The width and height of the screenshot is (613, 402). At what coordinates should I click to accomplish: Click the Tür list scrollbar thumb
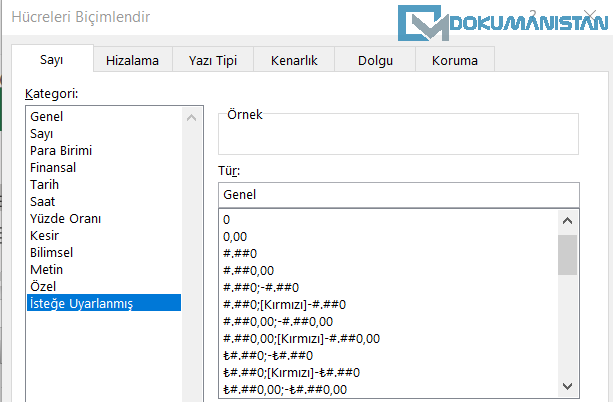(568, 255)
